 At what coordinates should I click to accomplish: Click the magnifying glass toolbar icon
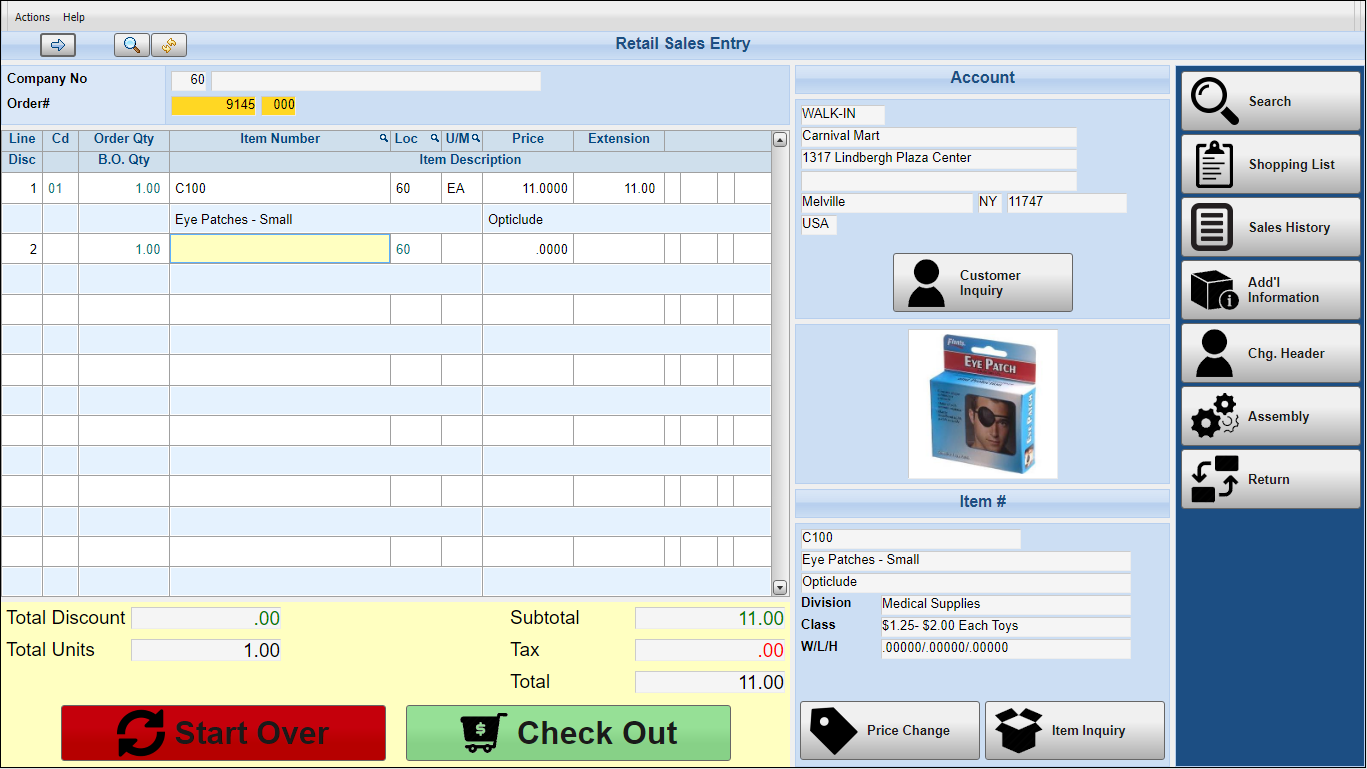coord(131,45)
